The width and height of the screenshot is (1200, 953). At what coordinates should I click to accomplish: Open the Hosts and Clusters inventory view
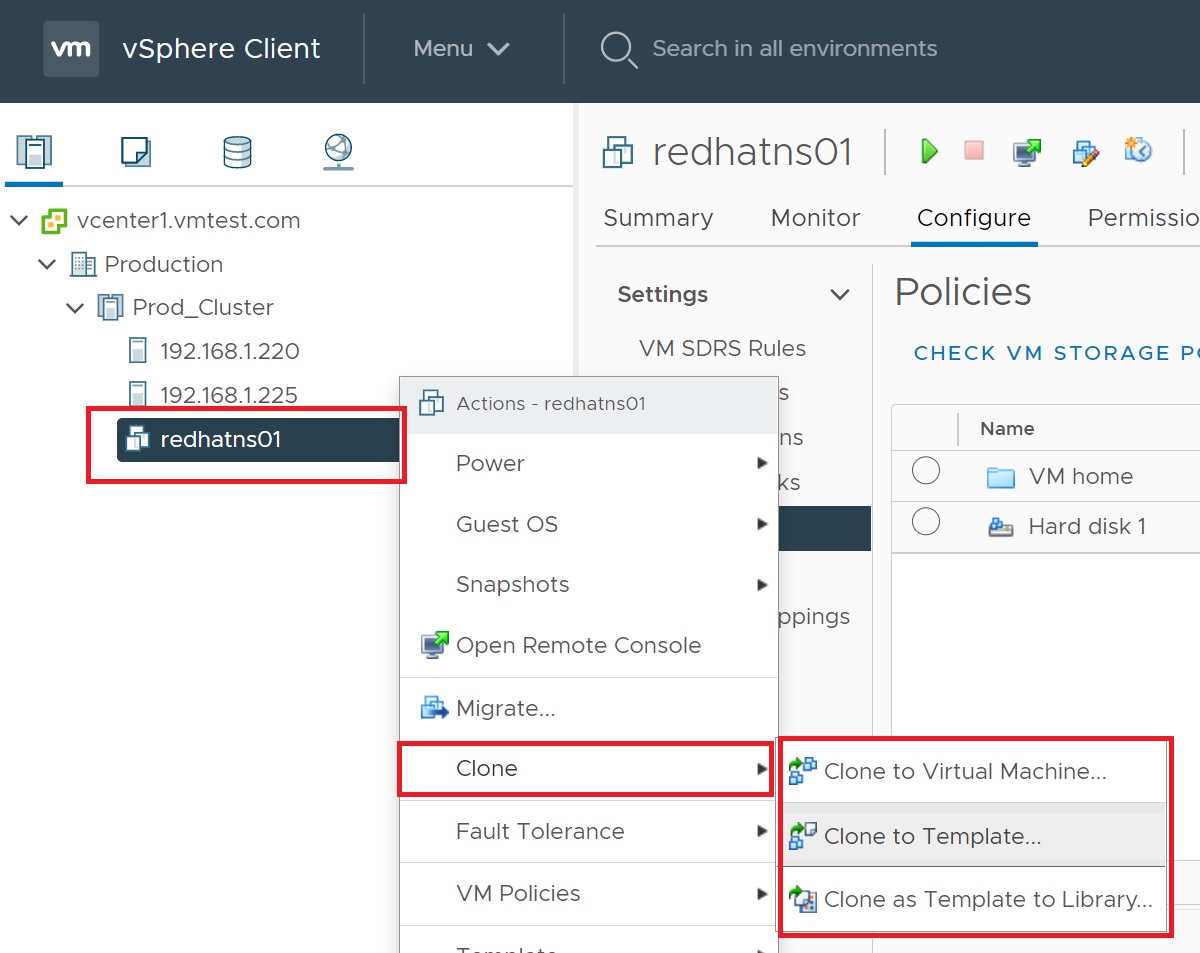[x=34, y=152]
